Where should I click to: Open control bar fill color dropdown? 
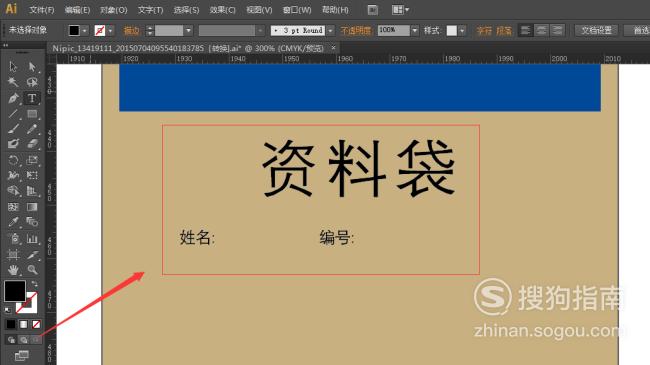[85, 31]
